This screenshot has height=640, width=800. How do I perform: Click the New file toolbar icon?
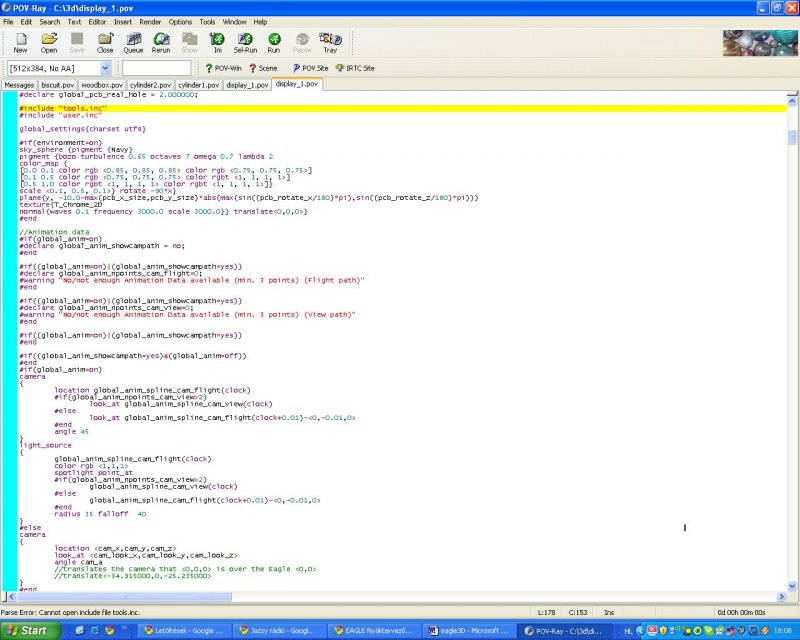[x=20, y=43]
